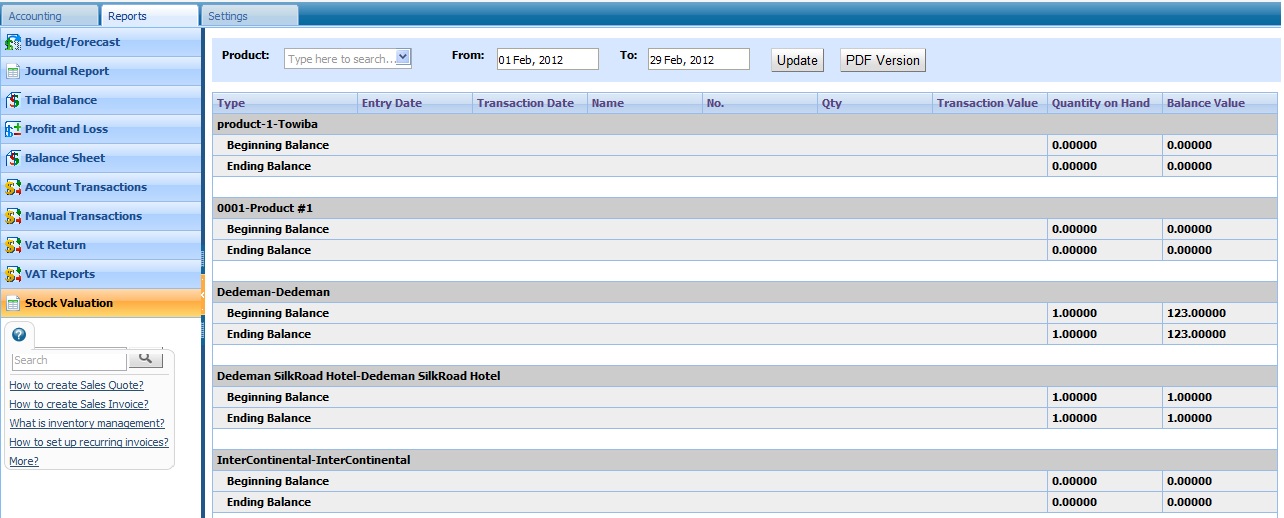This screenshot has height=518, width=1284.
Task: Click the Journal Report icon
Action: click(x=13, y=72)
